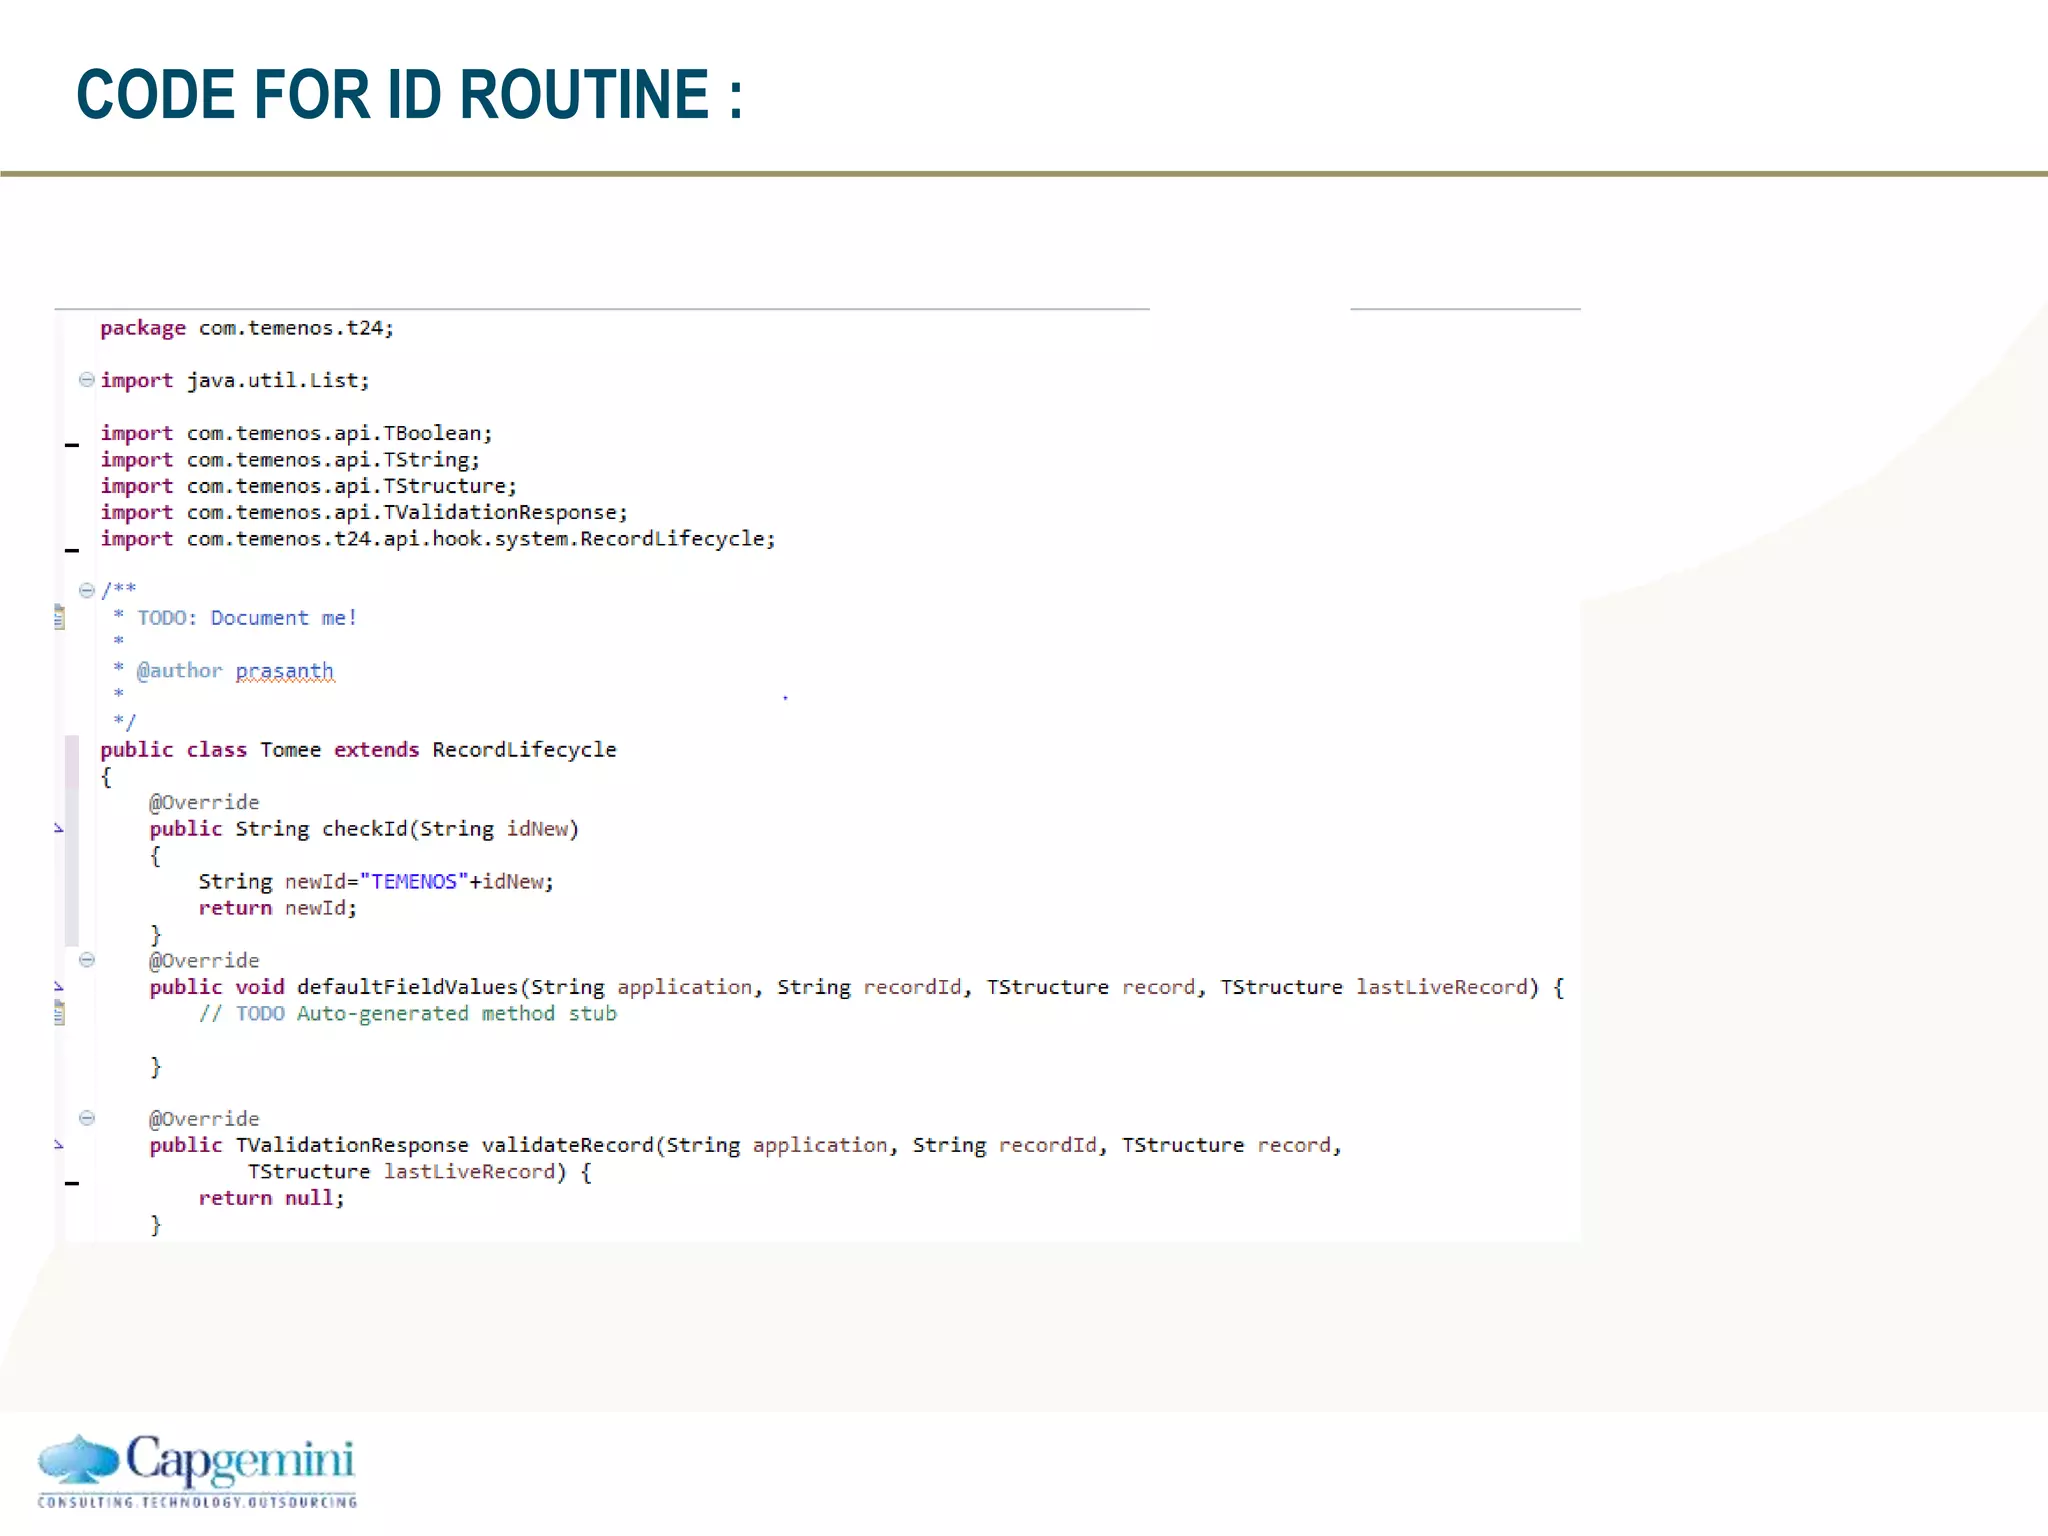2048x1536 pixels.
Task: Click the task marker icon beside Auto-generated method stub
Action: pyautogui.click(x=59, y=1013)
